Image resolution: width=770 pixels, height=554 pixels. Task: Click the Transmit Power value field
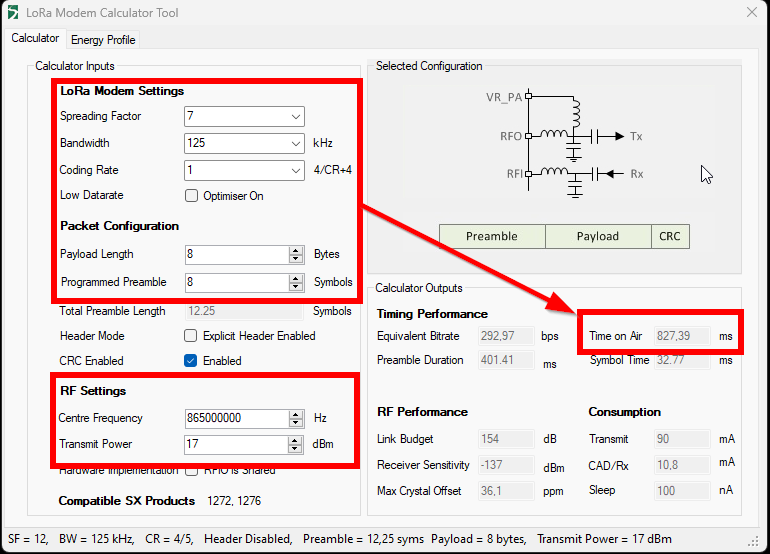click(x=236, y=445)
